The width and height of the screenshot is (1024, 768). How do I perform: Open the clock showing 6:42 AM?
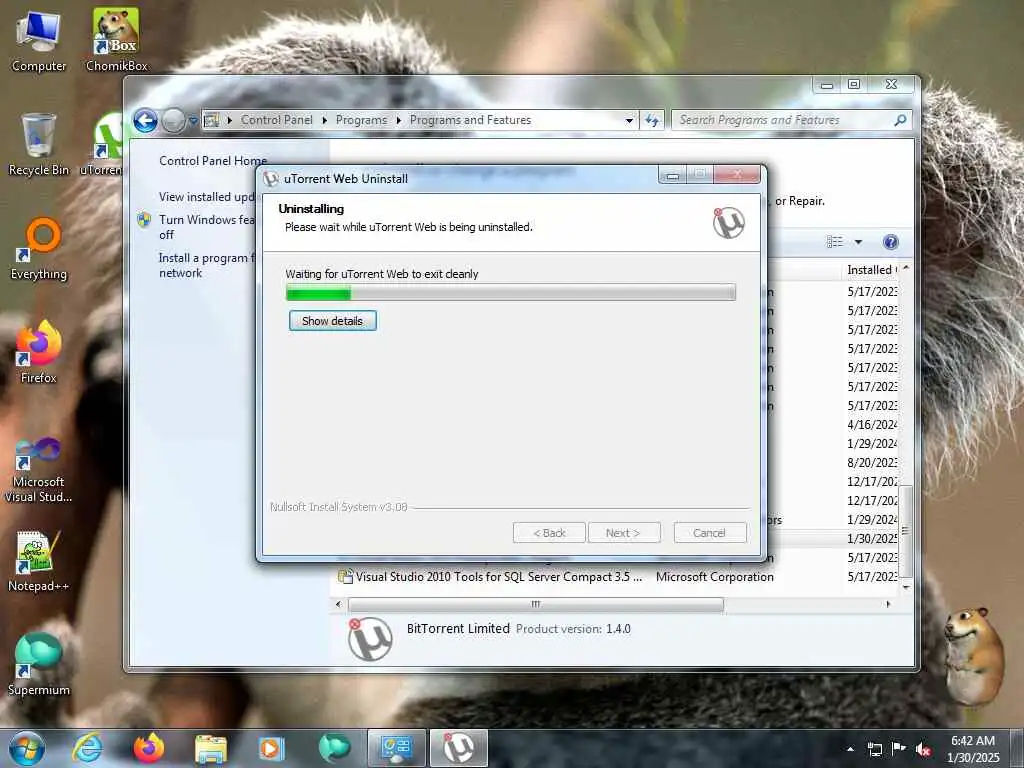(972, 749)
